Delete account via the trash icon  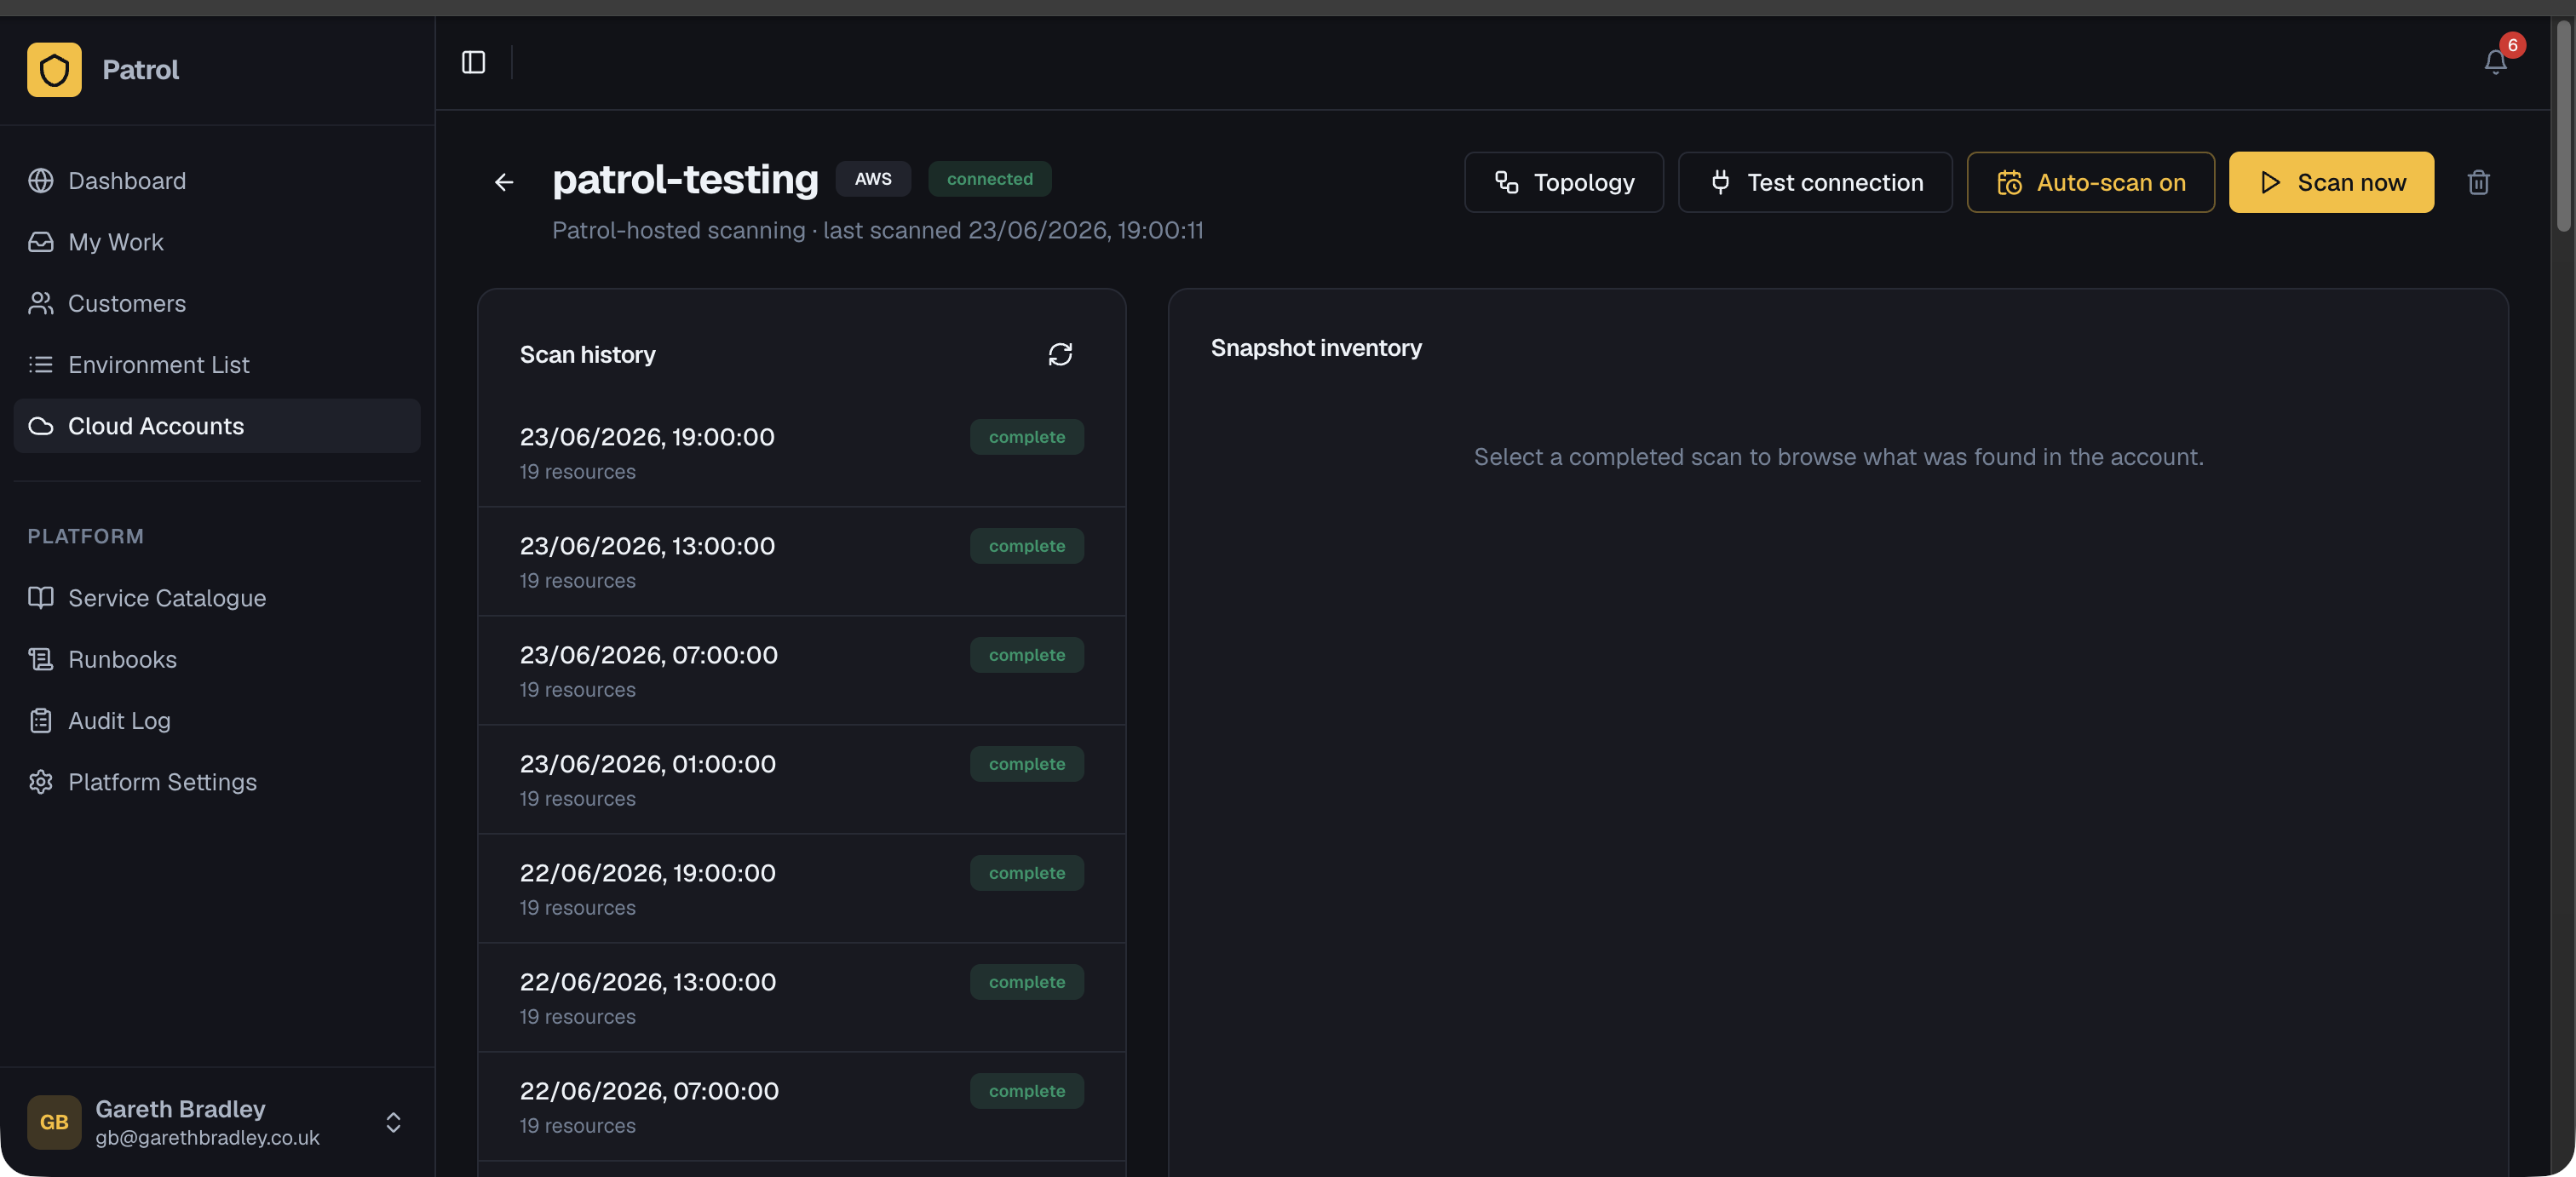tap(2478, 182)
